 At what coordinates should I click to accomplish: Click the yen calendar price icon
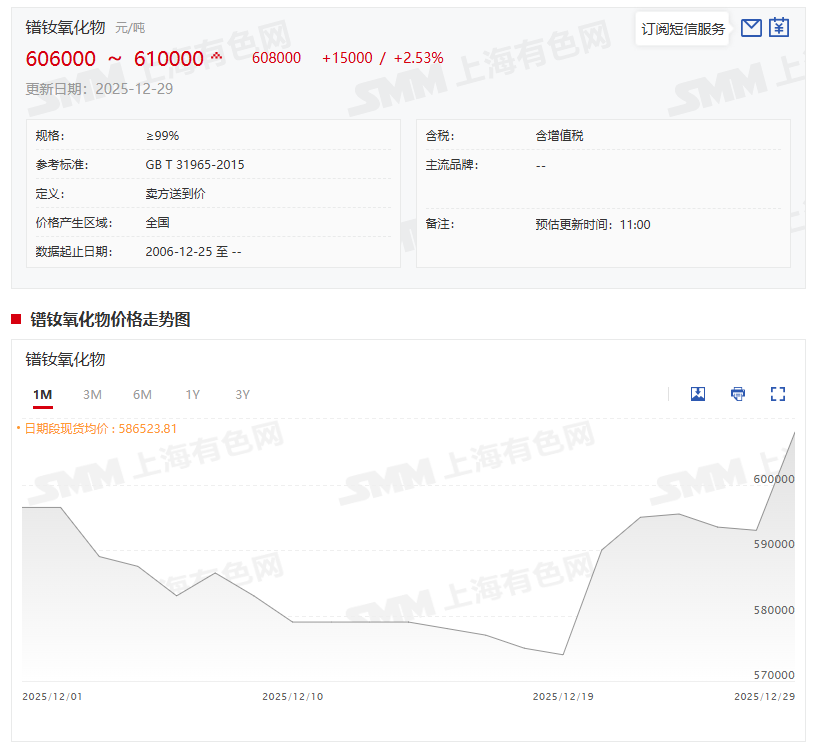[x=779, y=28]
